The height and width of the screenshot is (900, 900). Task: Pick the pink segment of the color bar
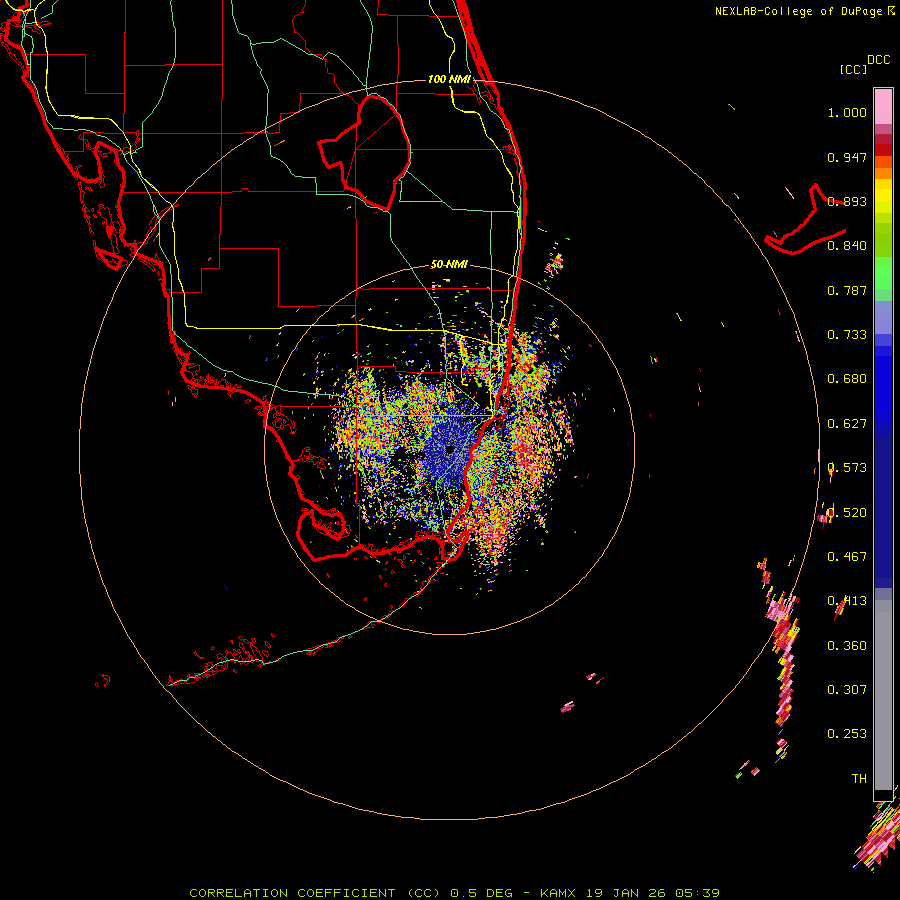tap(883, 107)
